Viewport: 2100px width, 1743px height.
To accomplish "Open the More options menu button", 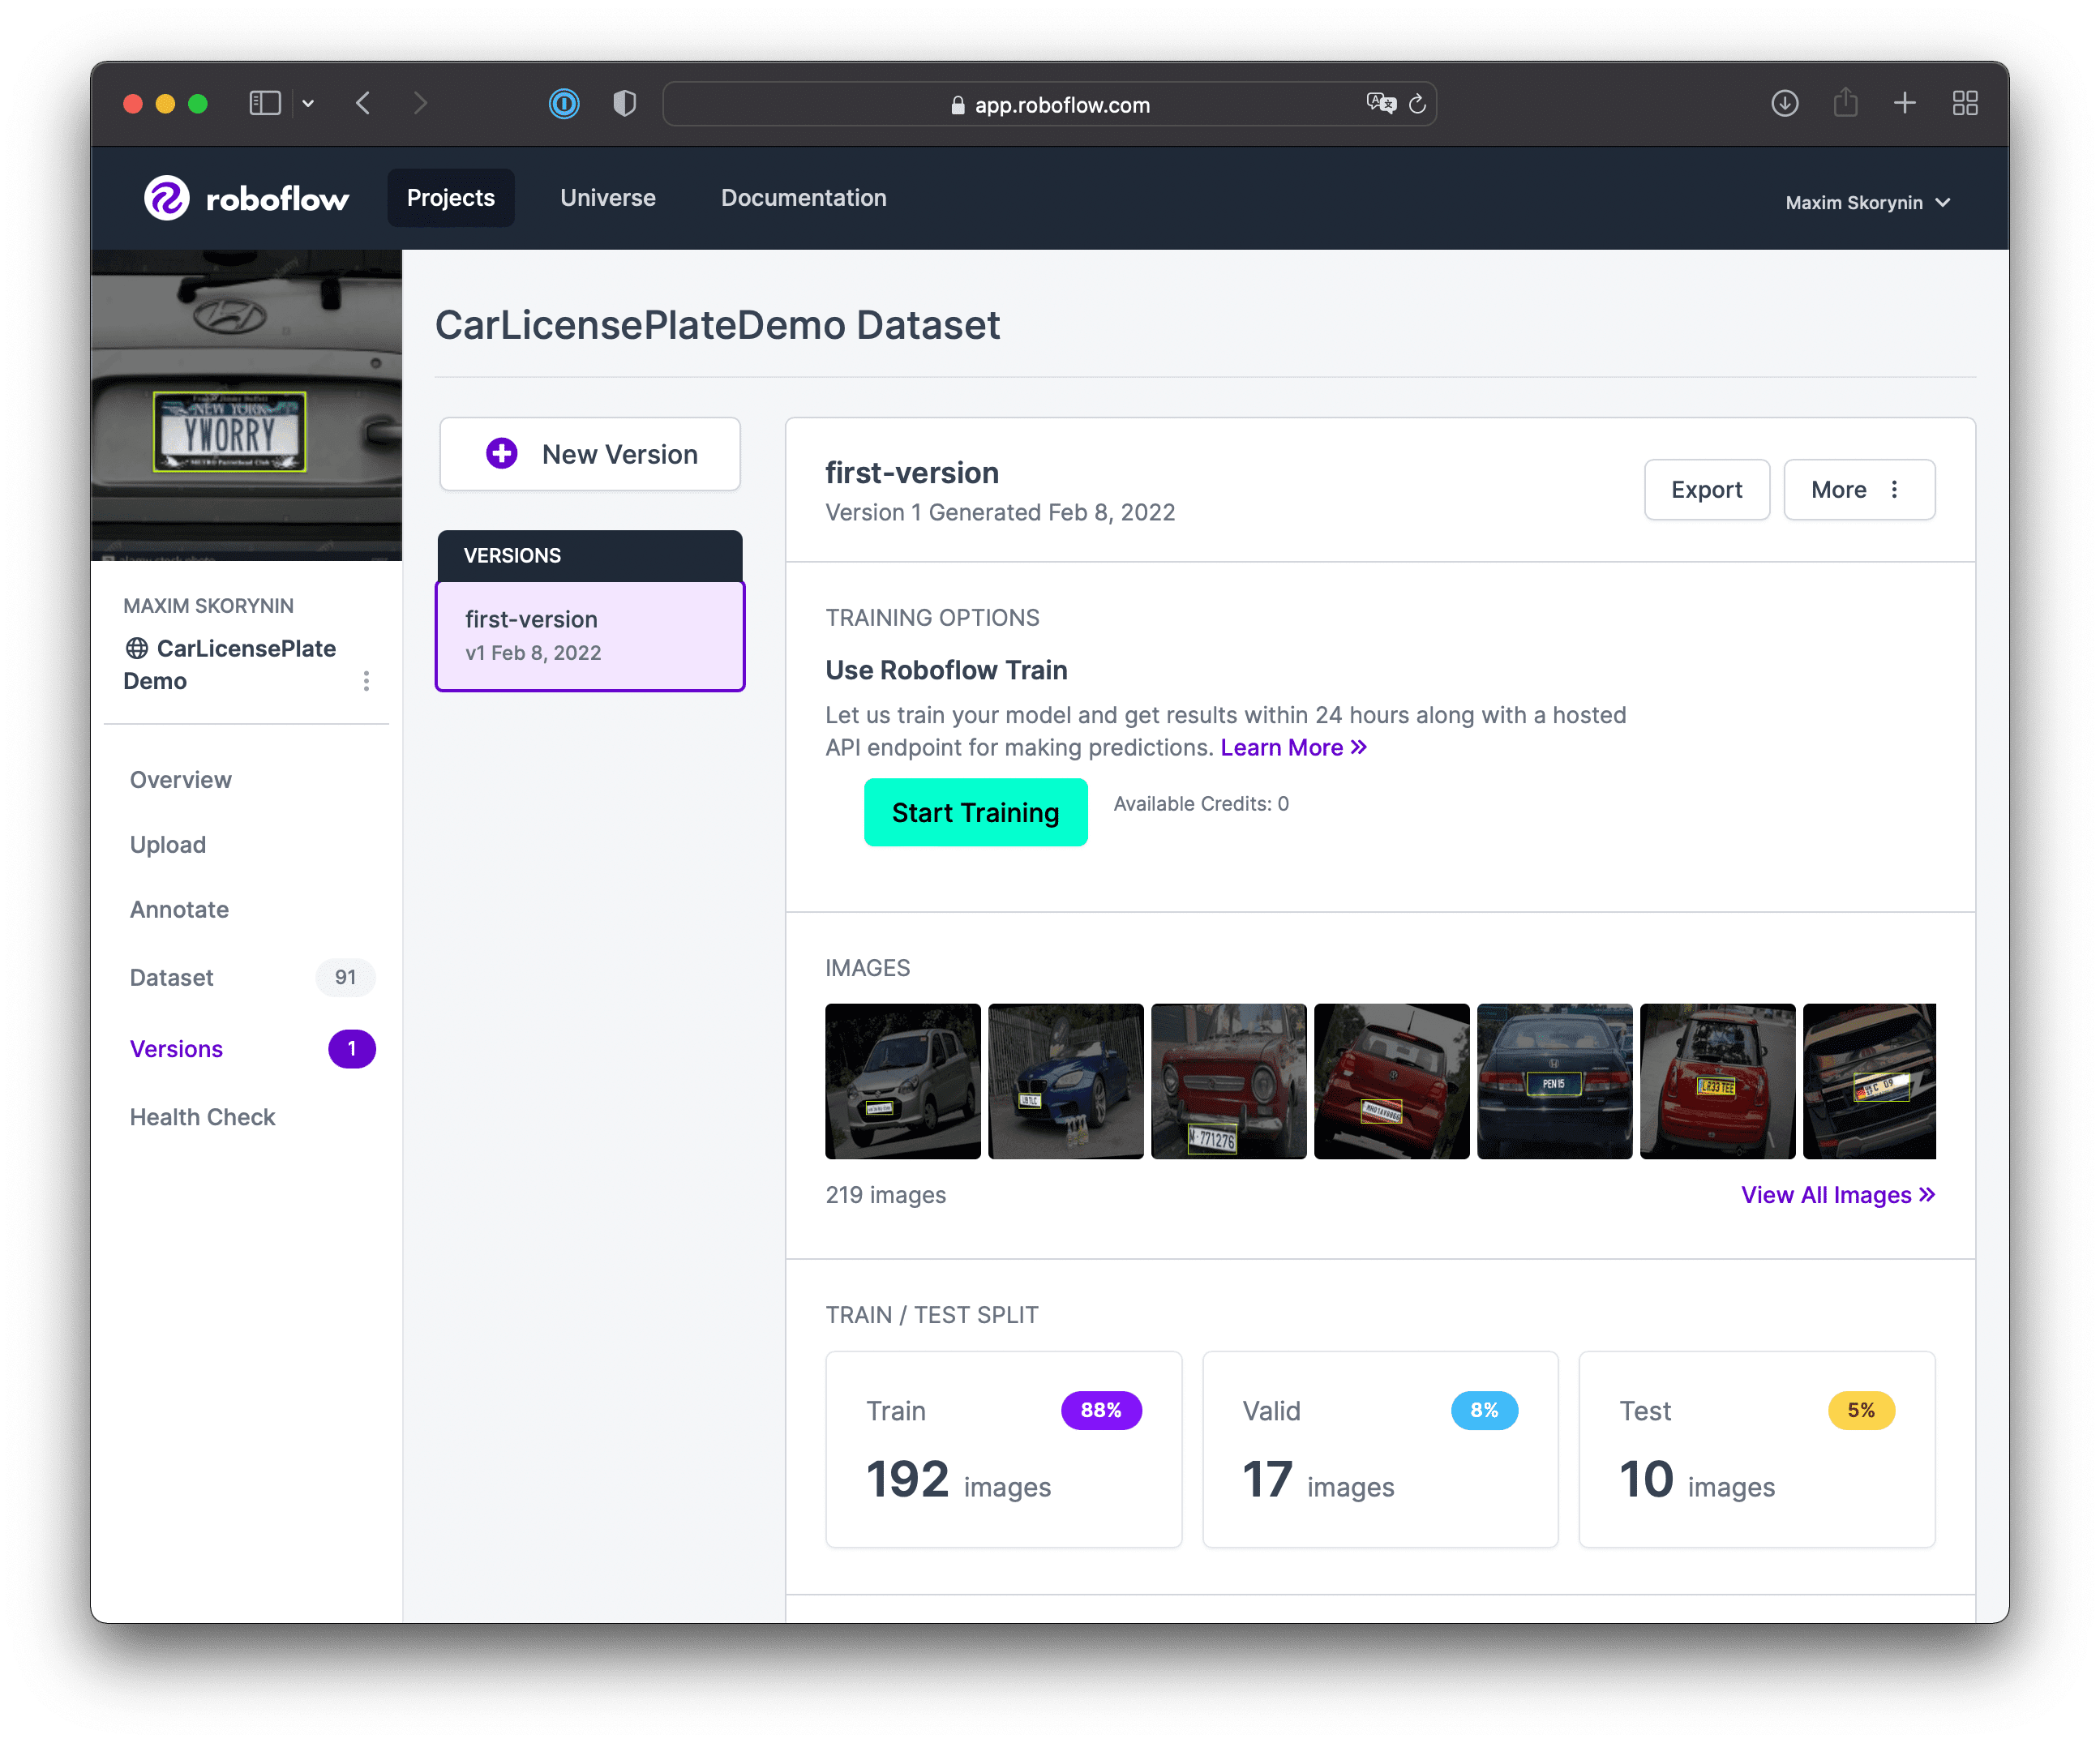I will coord(1859,489).
